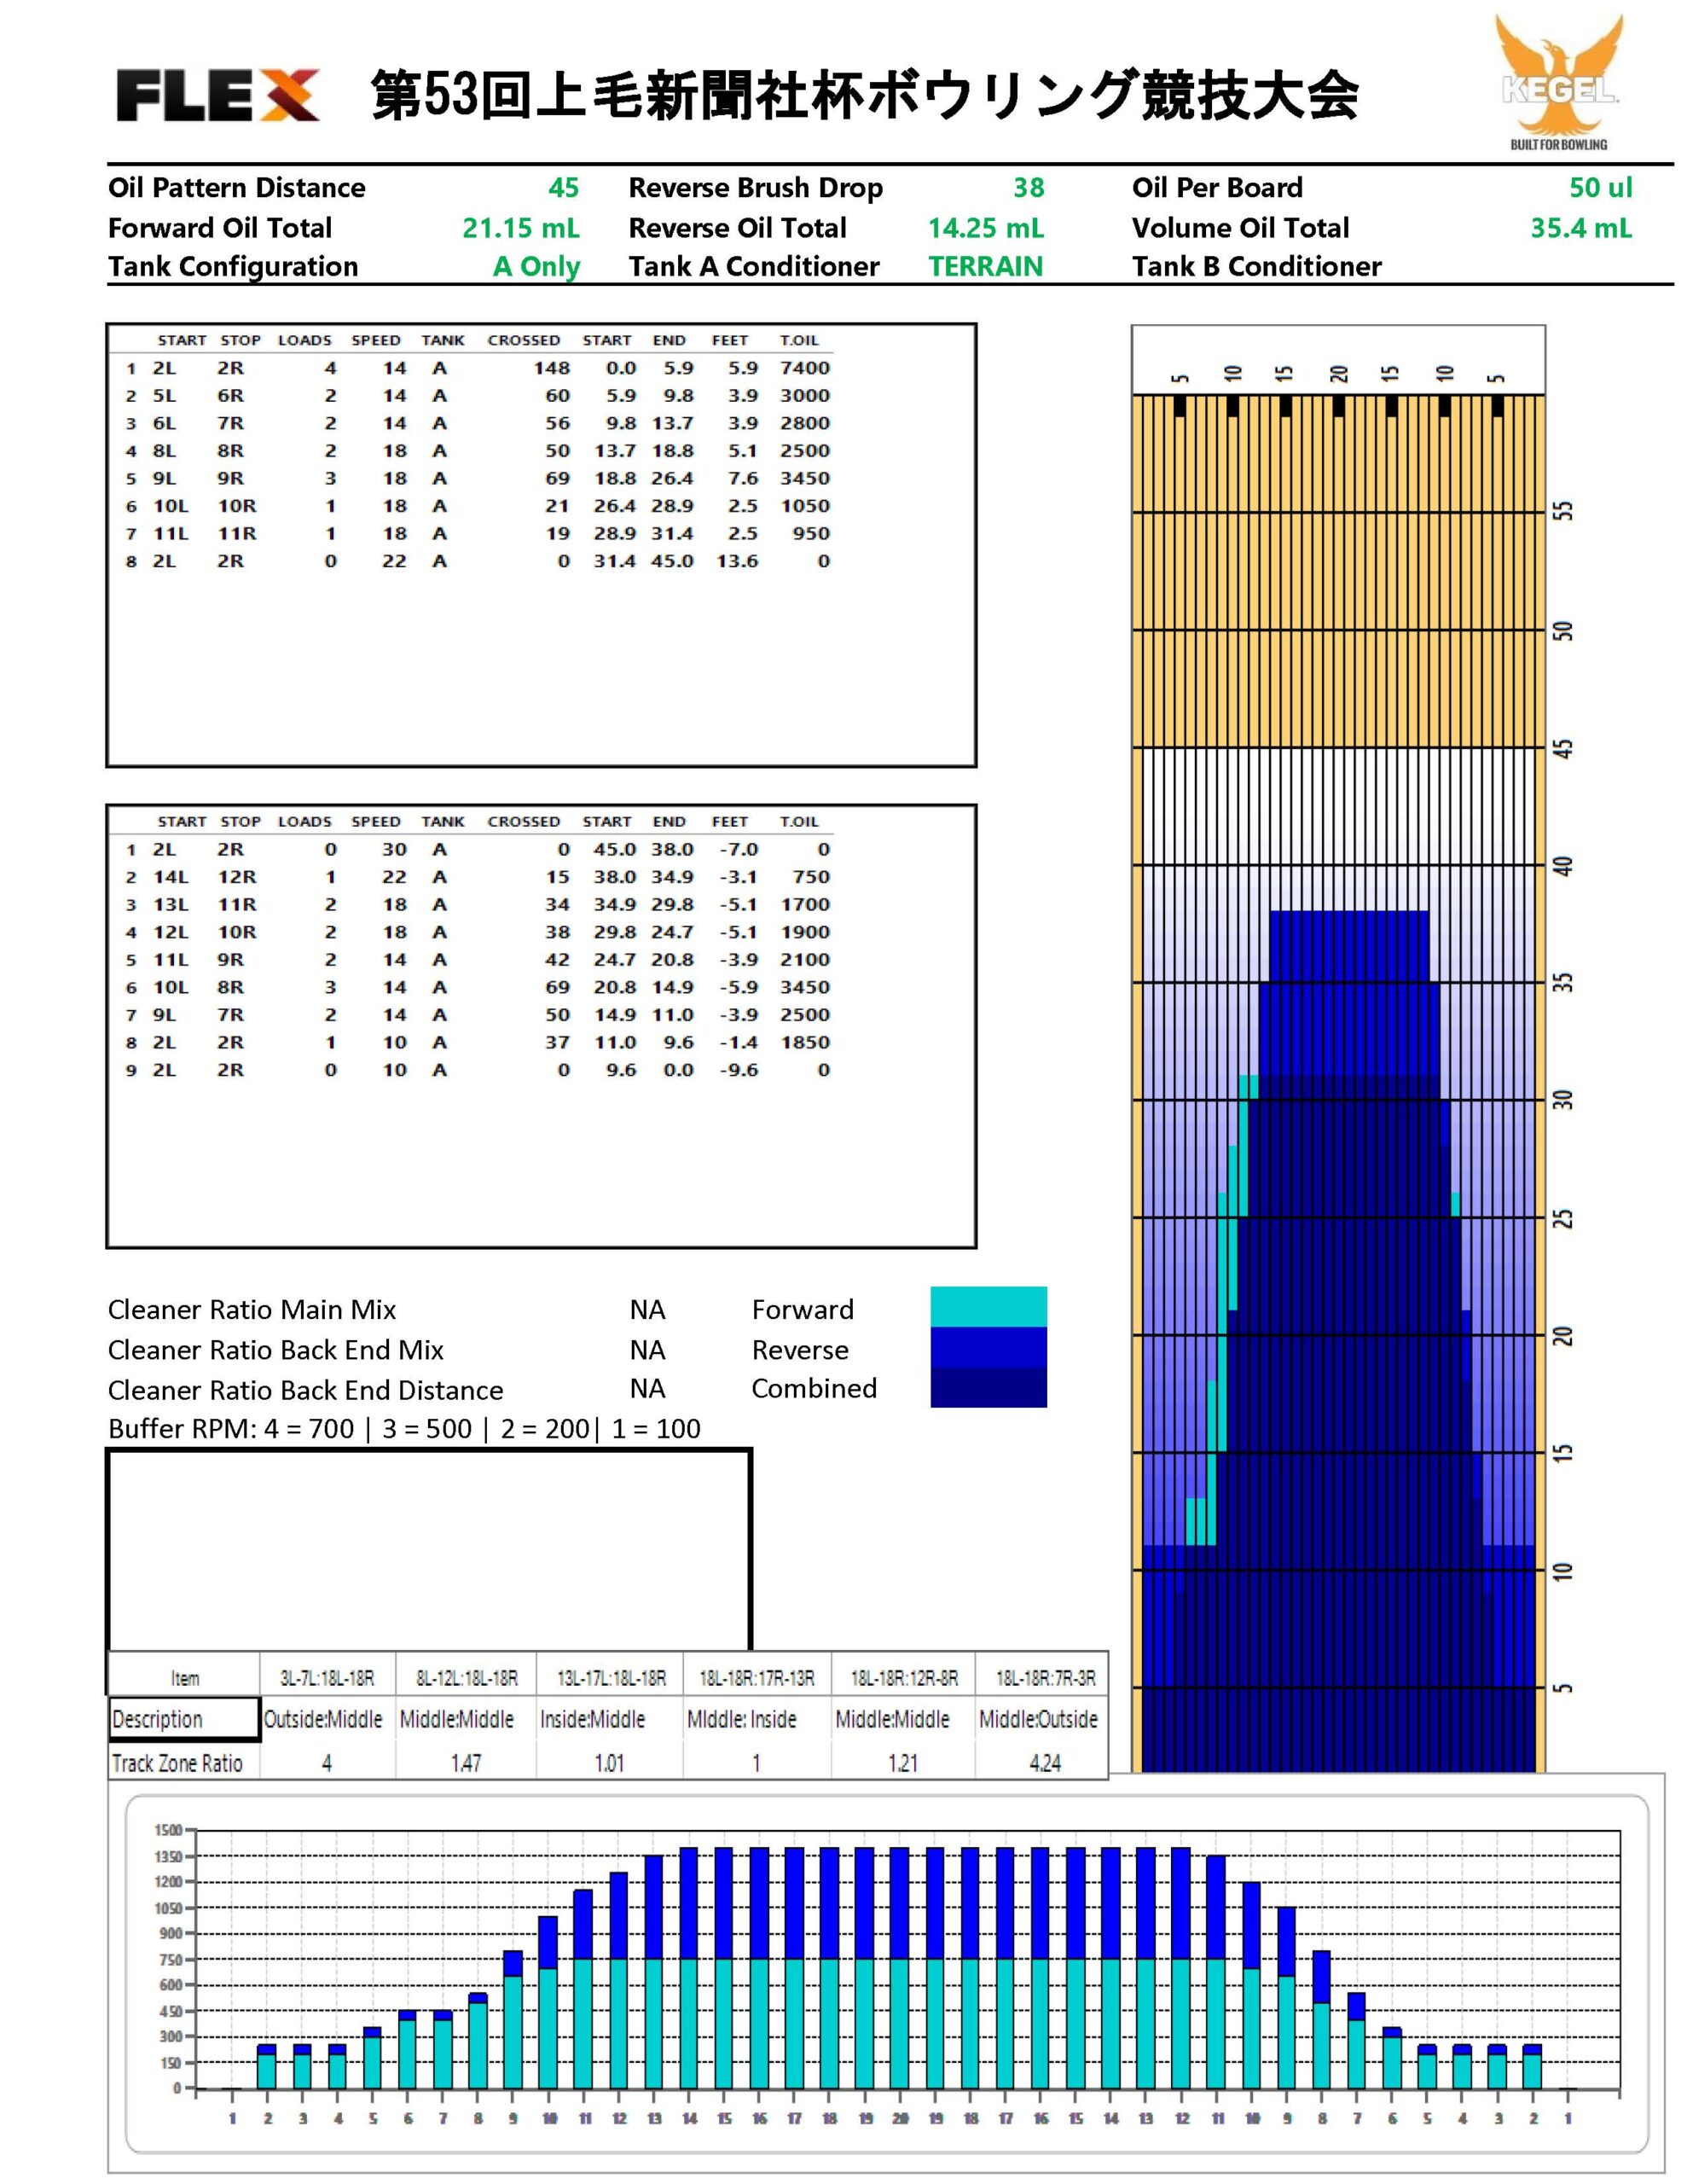This screenshot has height=2184, width=1687.
Task: Click the KEGEL eagle logo
Action: [1559, 82]
